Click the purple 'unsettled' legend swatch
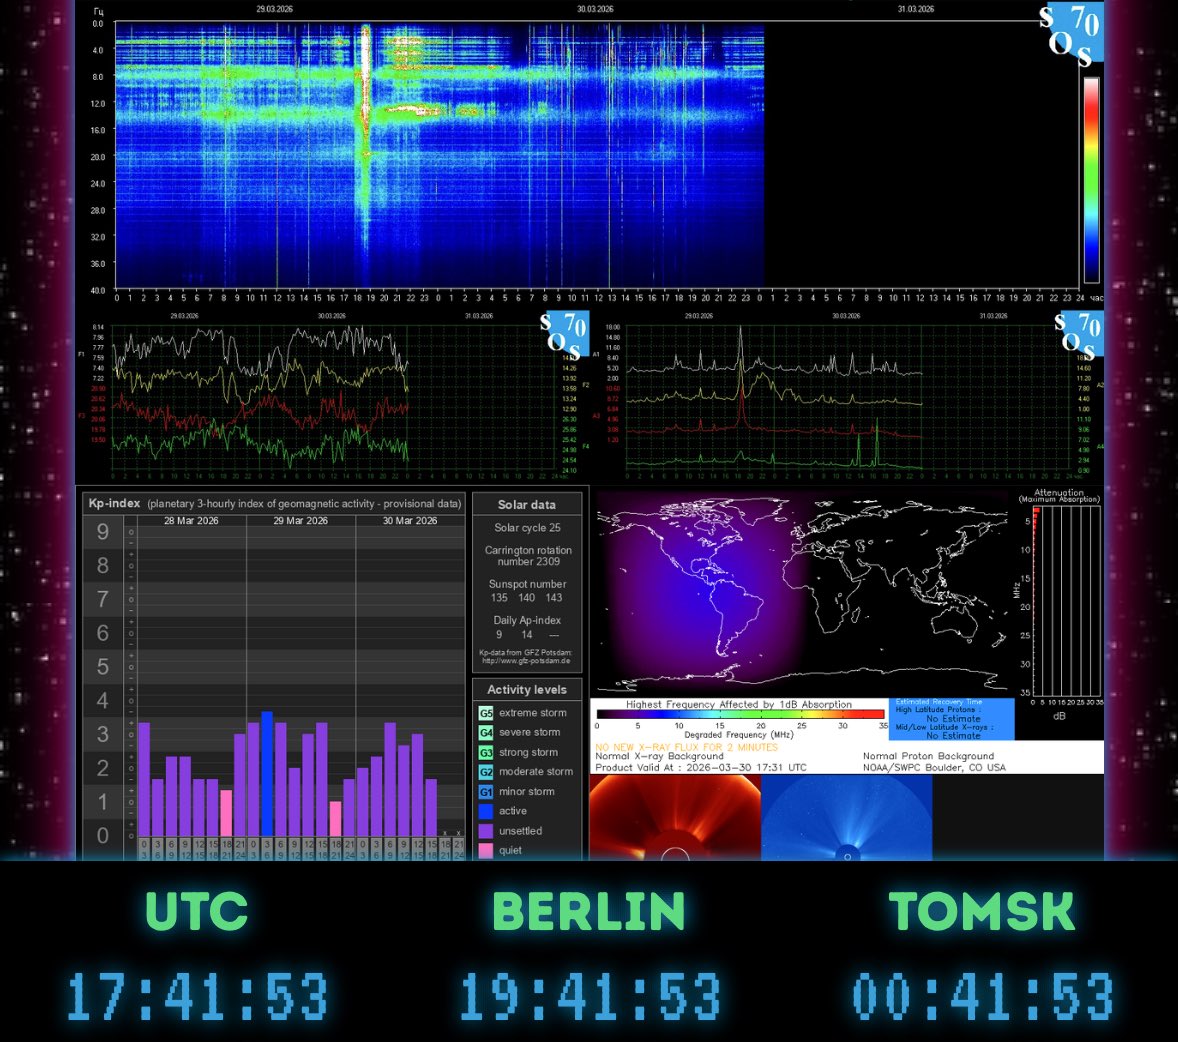 click(486, 831)
